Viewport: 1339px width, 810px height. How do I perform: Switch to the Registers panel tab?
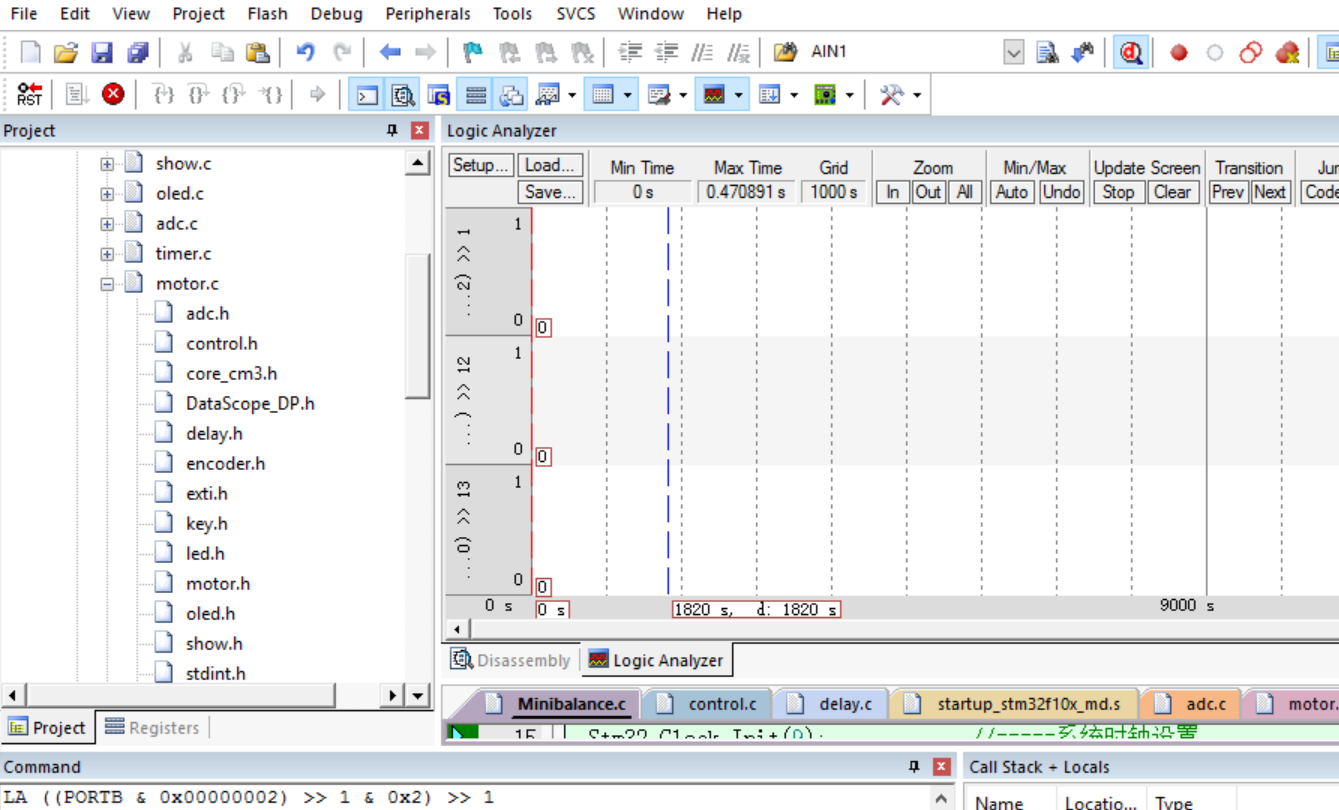[x=152, y=728]
